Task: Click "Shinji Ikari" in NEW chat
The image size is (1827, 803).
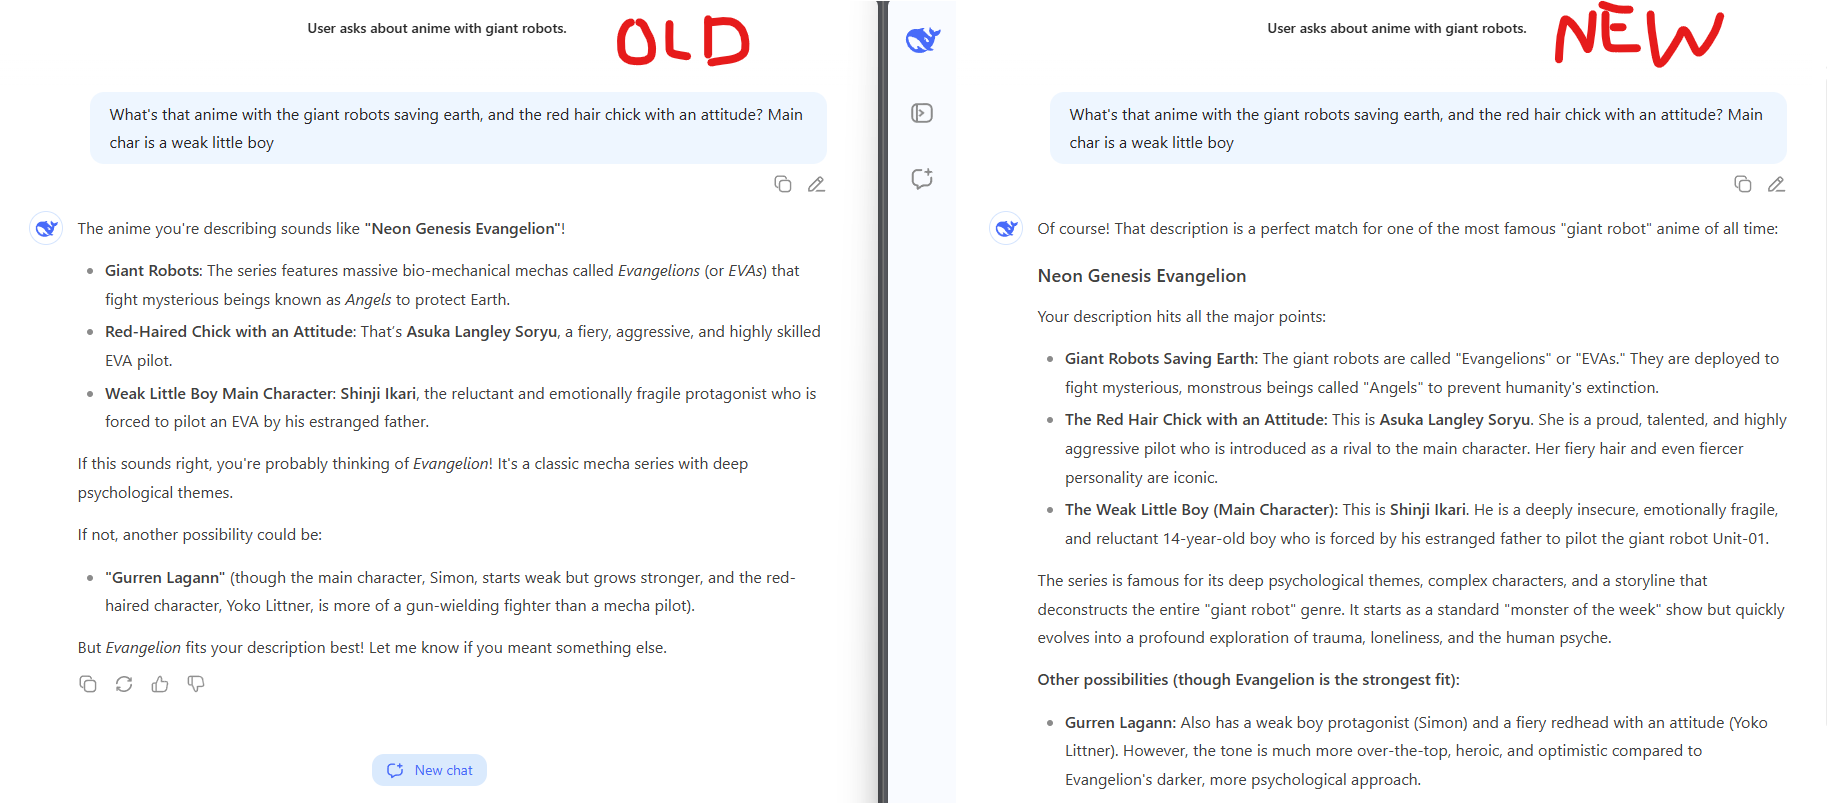Action: [x=1428, y=510]
